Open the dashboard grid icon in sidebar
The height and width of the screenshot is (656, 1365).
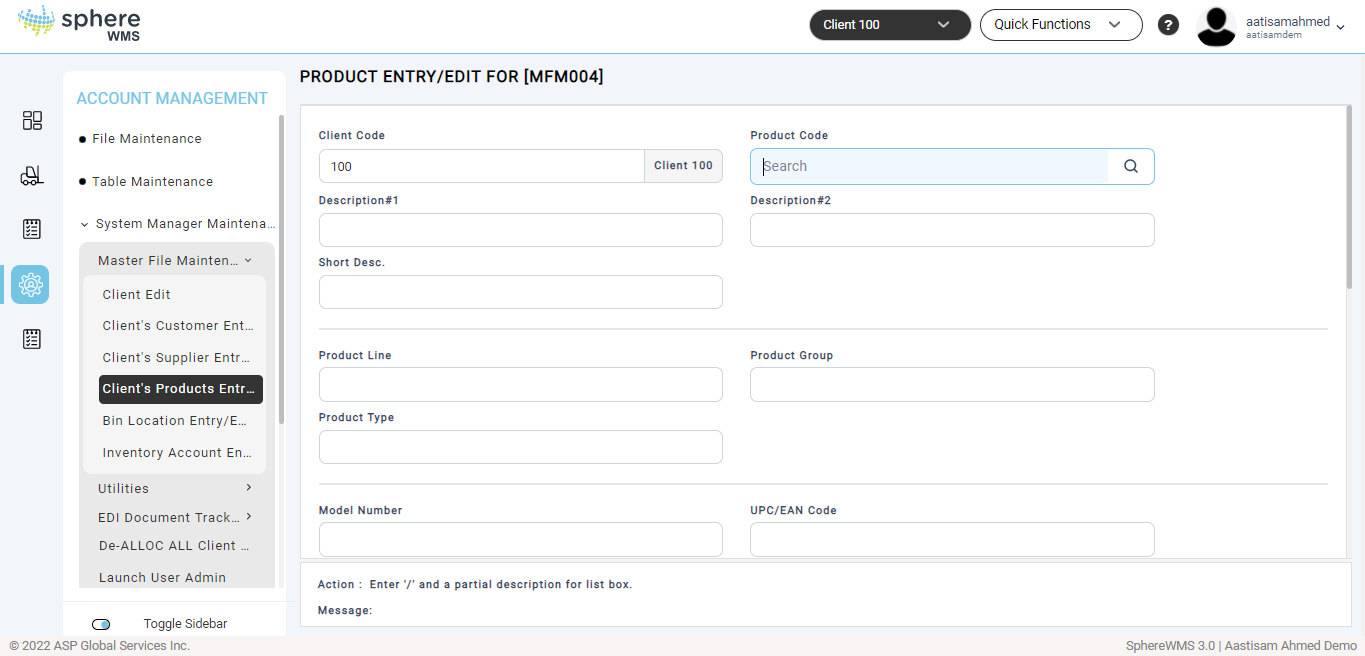[32, 121]
